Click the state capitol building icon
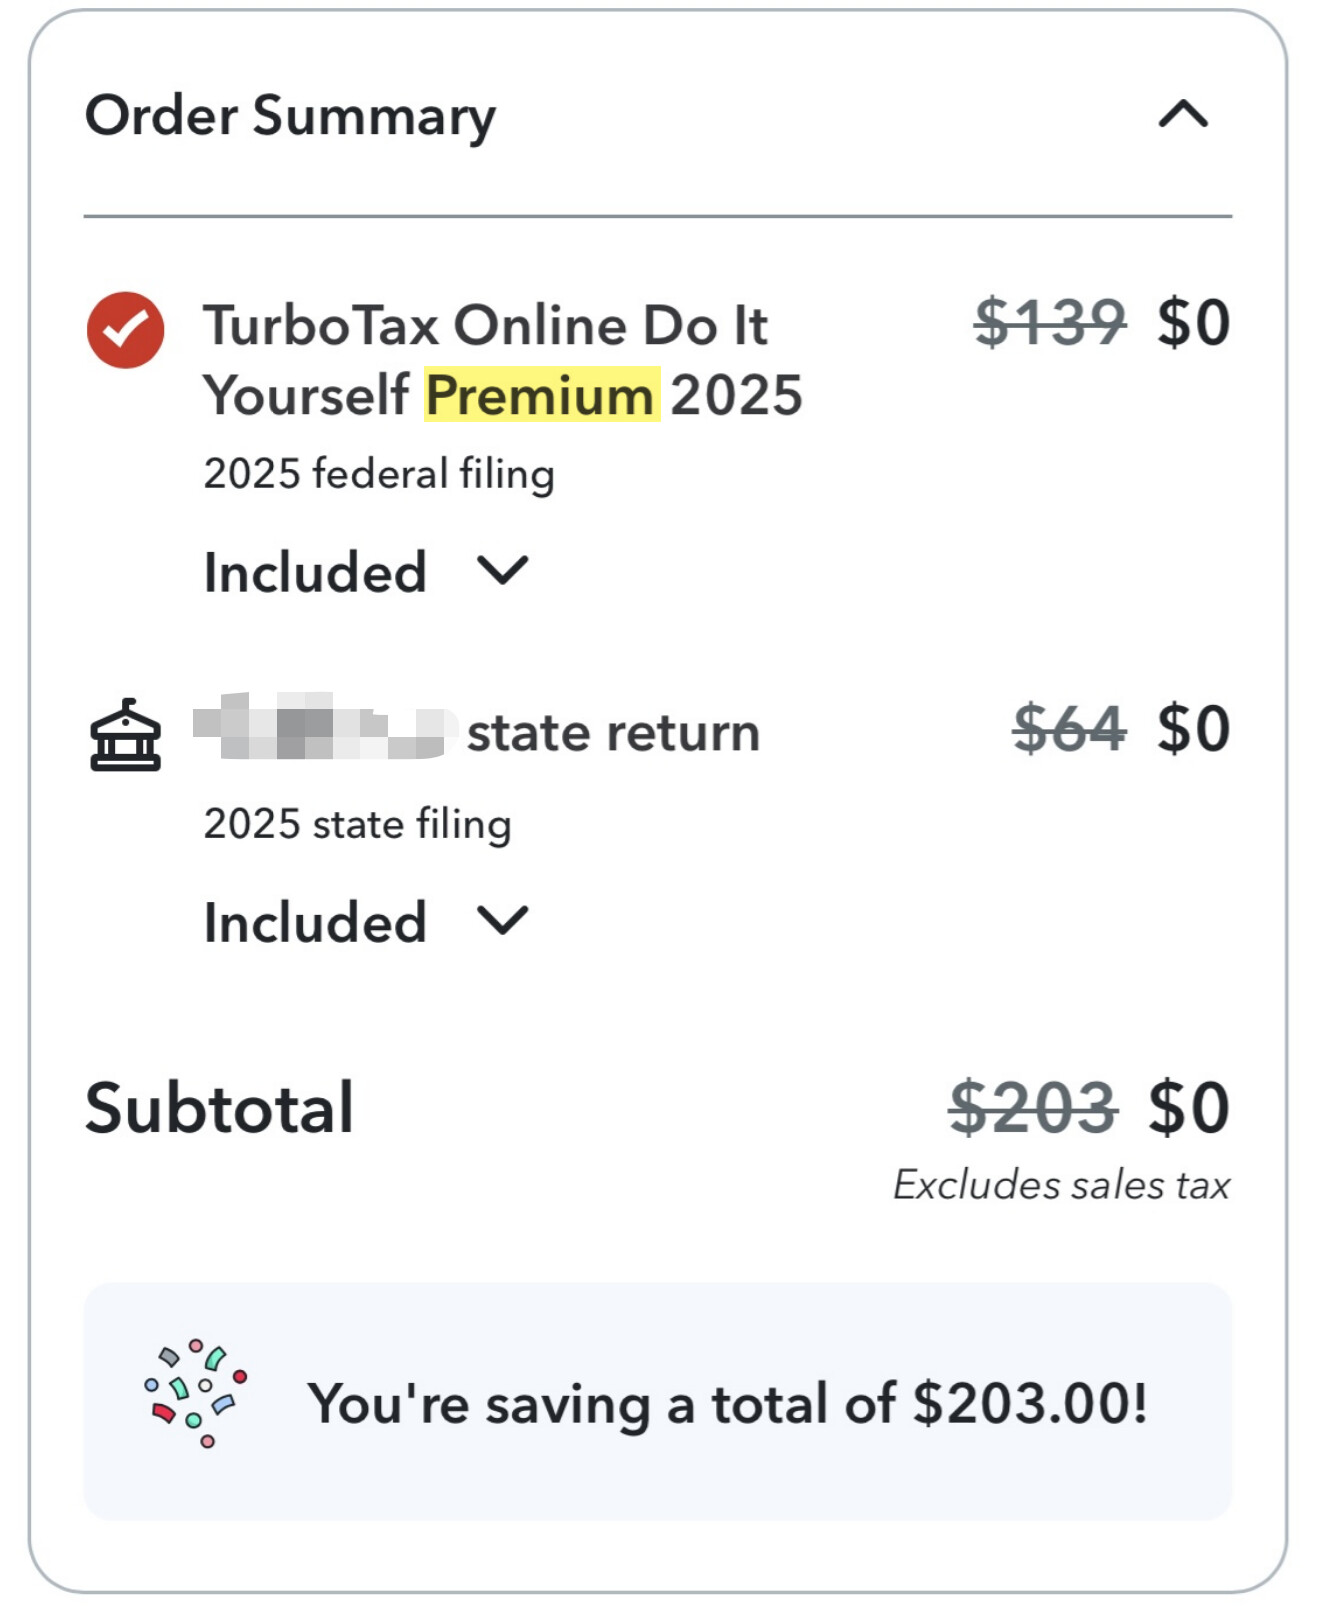 tap(126, 735)
